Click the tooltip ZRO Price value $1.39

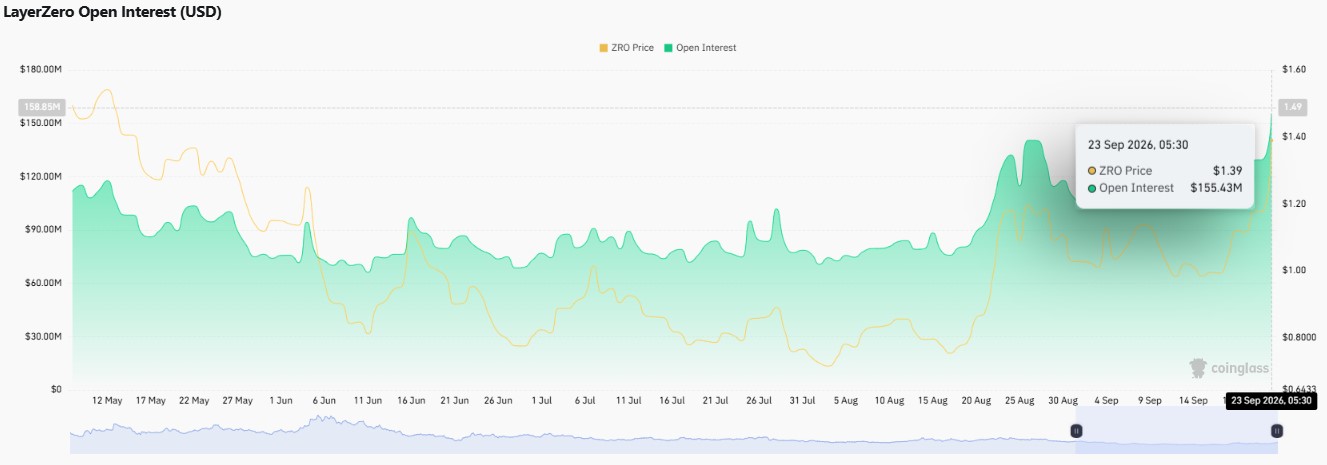point(1227,171)
